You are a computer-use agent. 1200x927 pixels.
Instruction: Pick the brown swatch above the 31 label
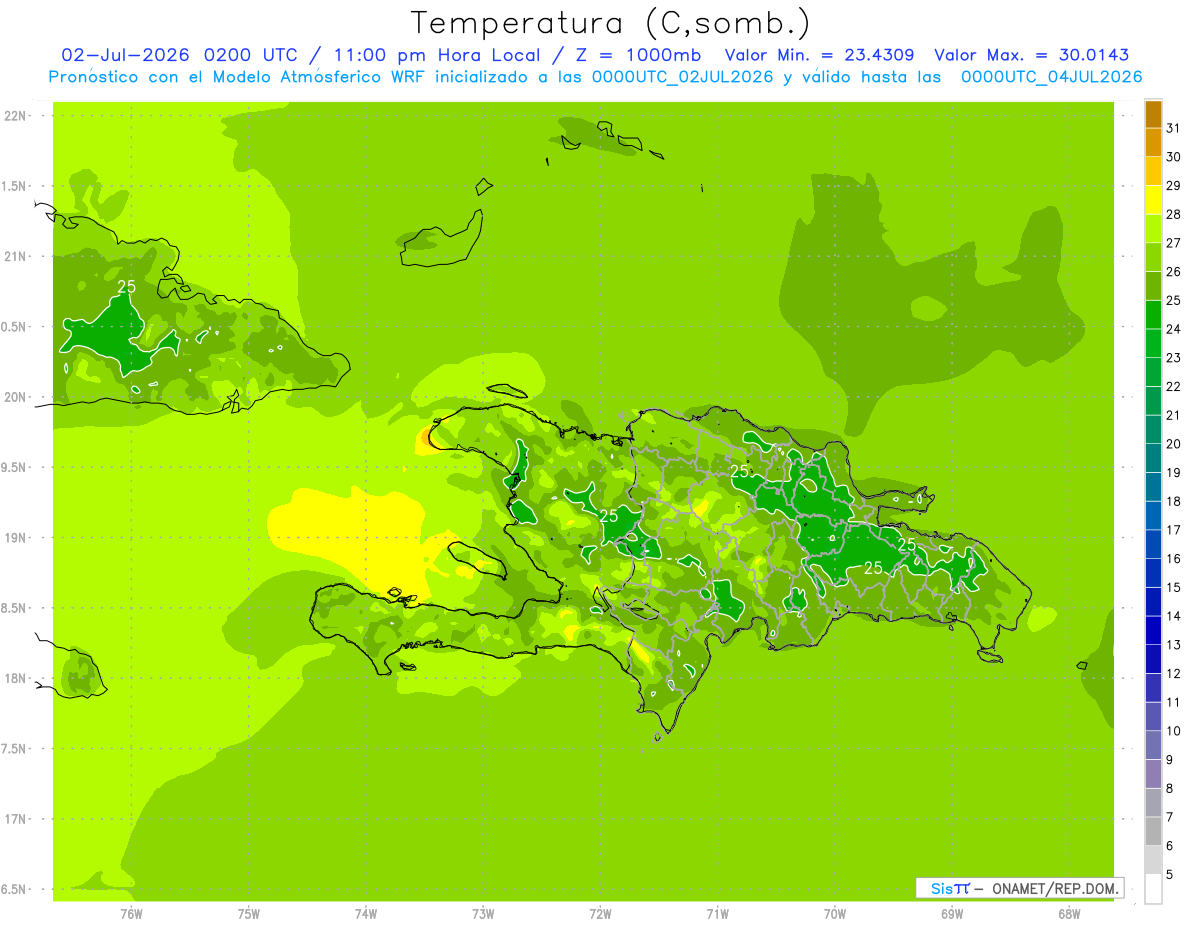click(x=1153, y=114)
